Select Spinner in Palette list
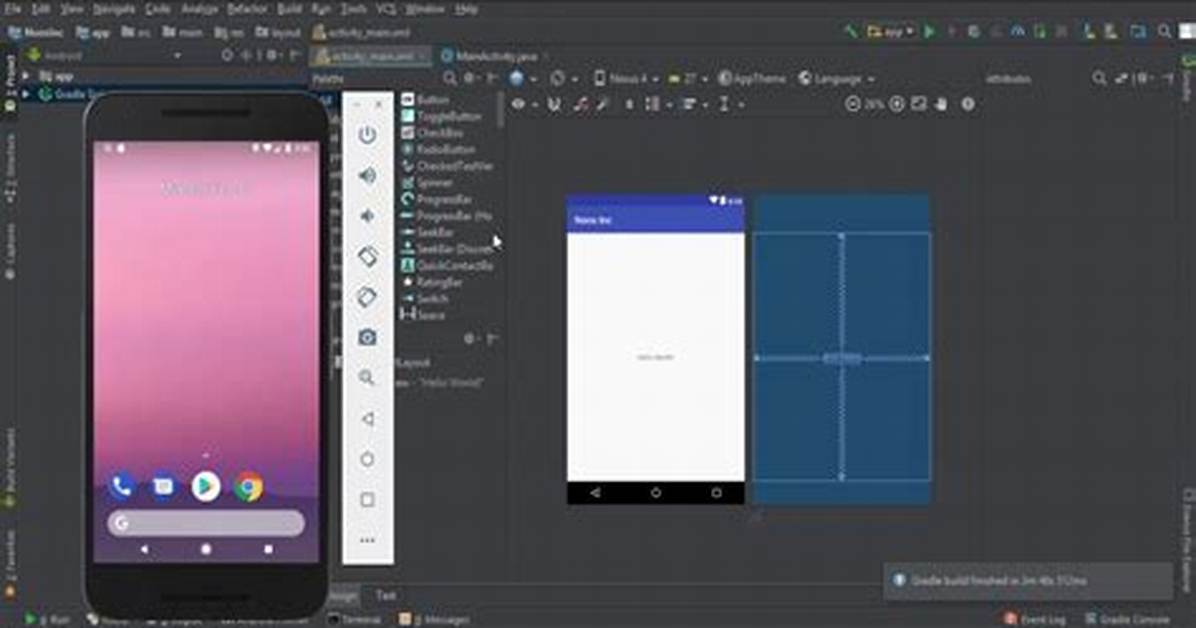This screenshot has height=628, width=1196. pyautogui.click(x=427, y=183)
